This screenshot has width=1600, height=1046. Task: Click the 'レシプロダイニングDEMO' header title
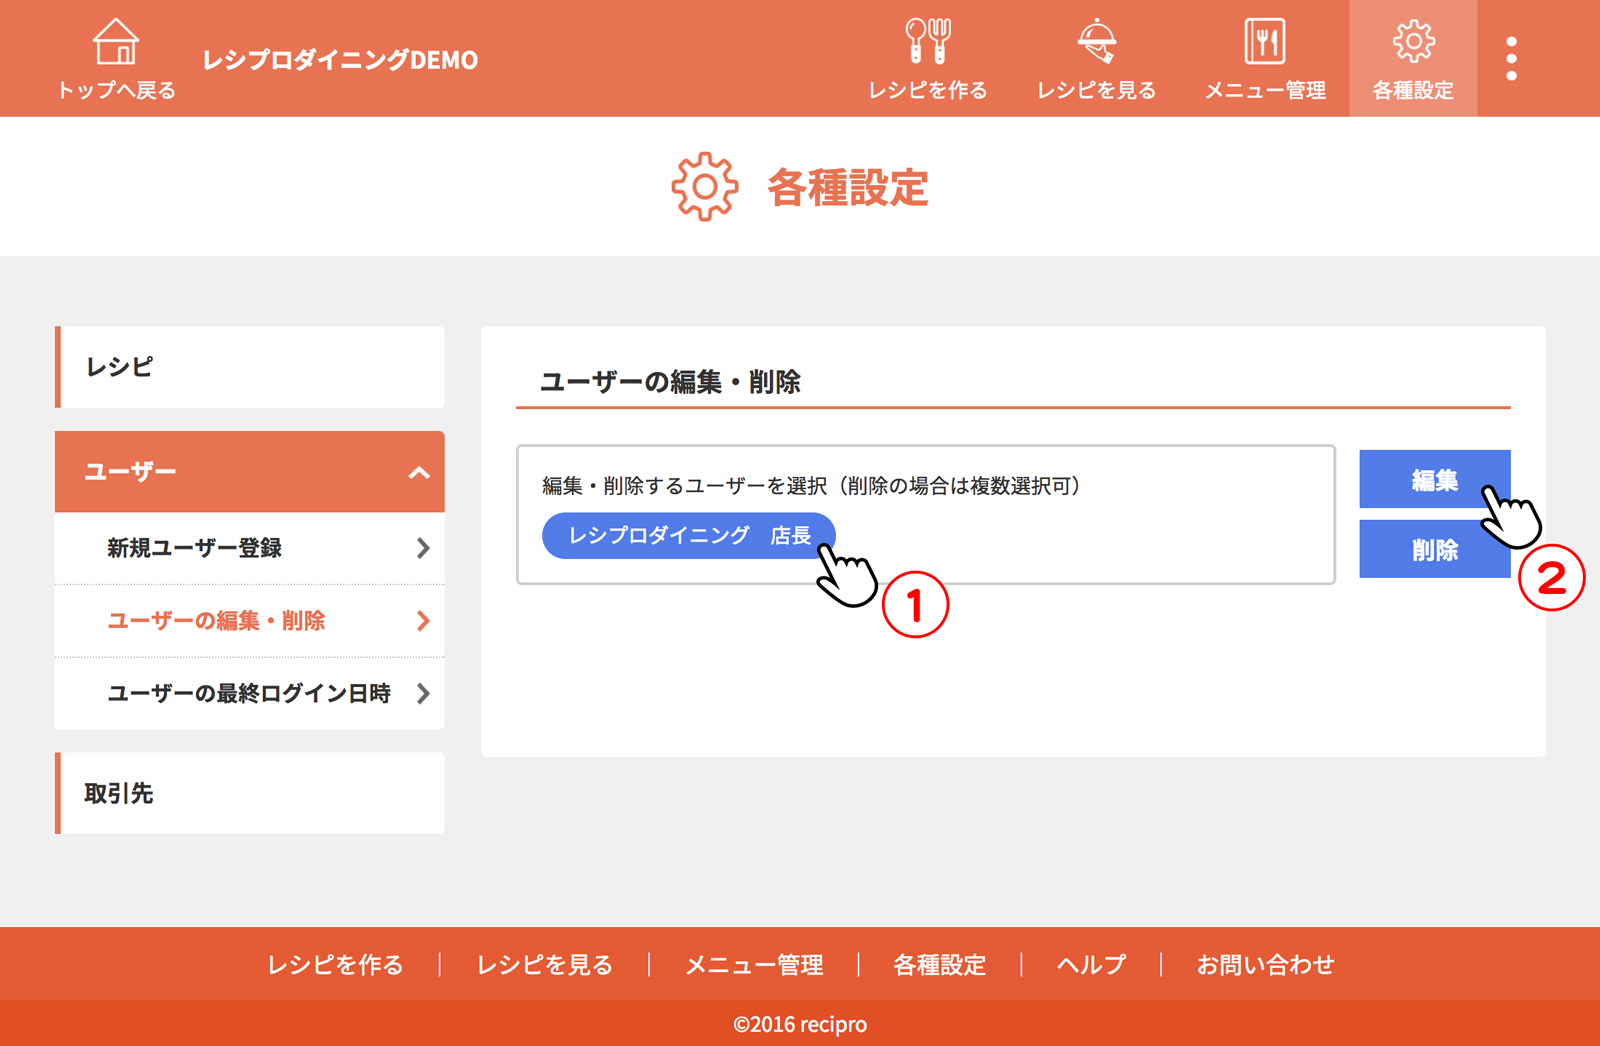coord(340,60)
